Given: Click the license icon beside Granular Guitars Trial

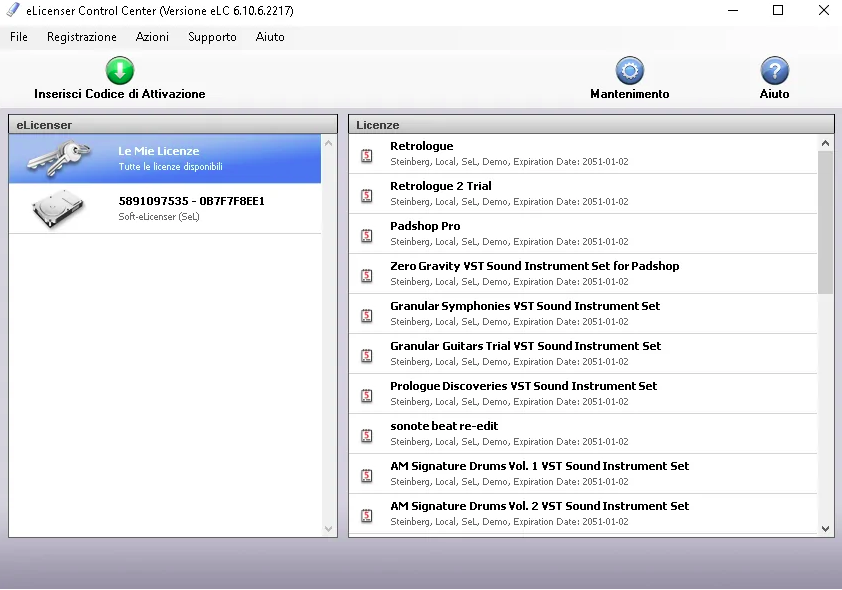Looking at the screenshot, I should click(367, 355).
